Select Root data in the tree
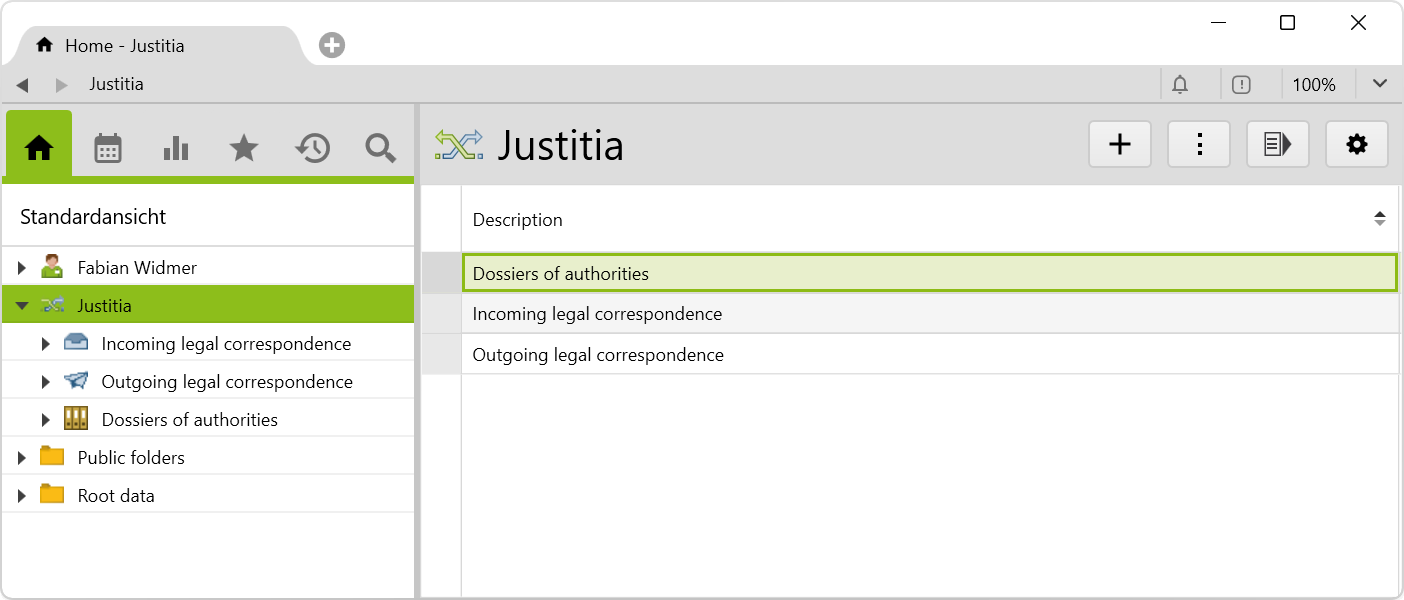 116,496
